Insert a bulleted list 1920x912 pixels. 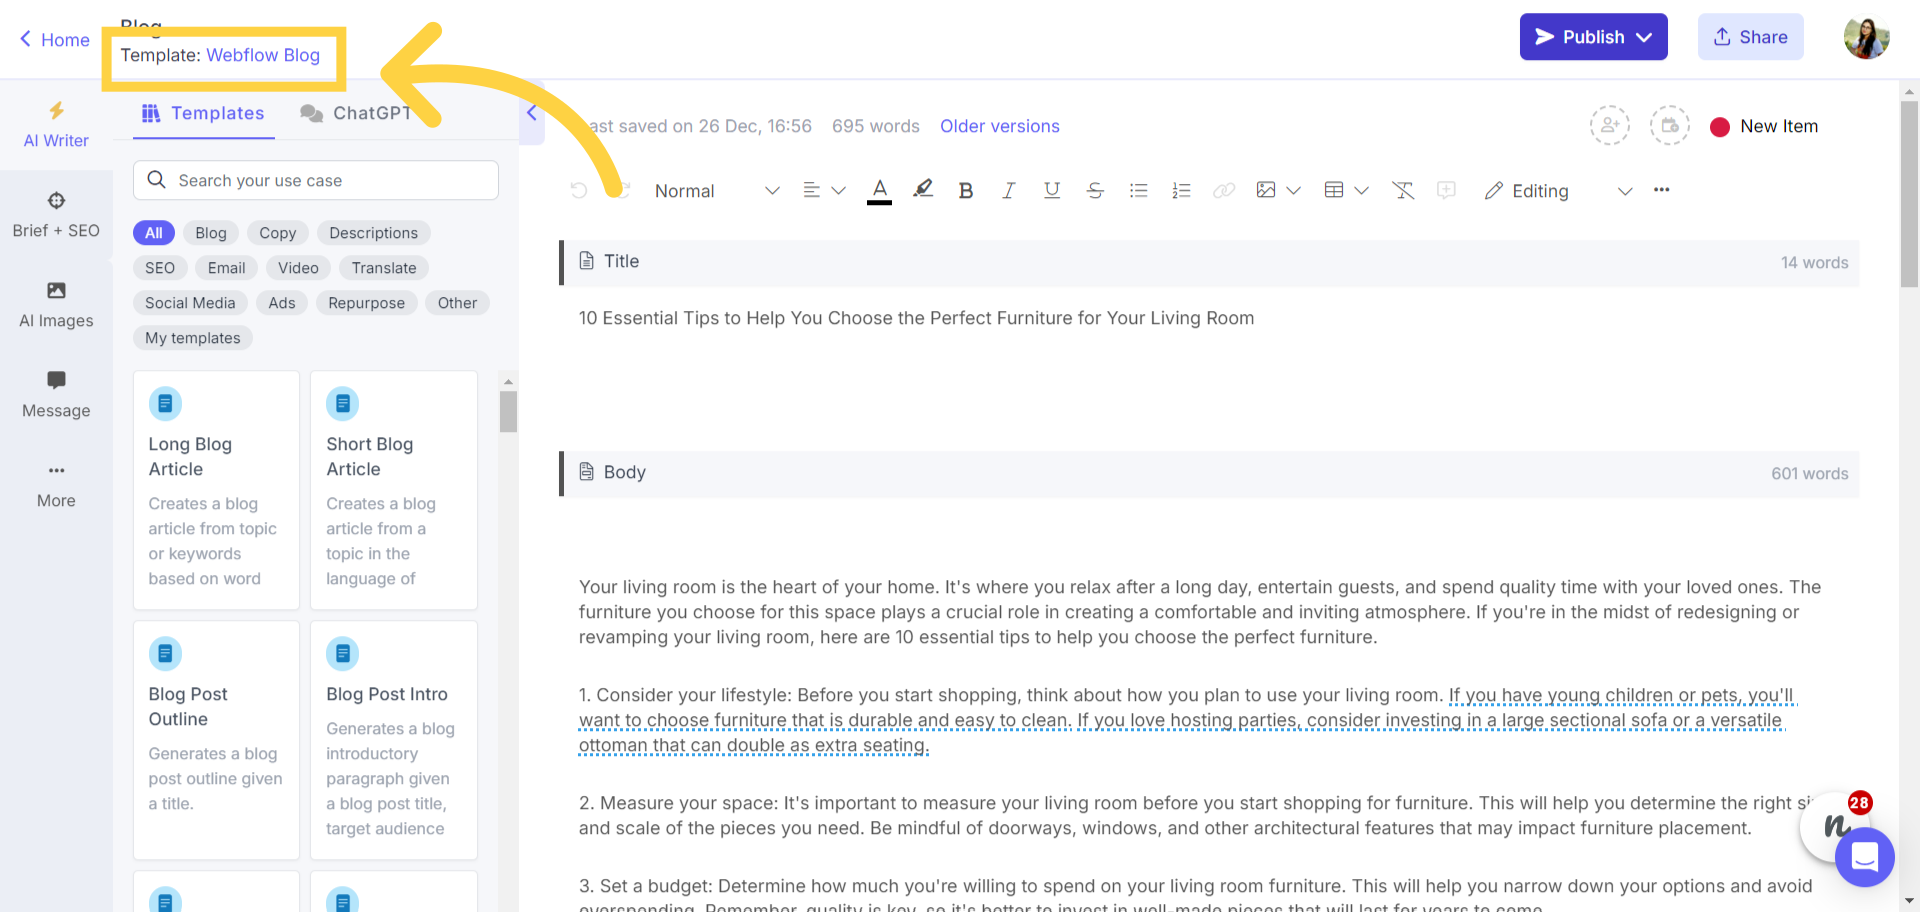pyautogui.click(x=1138, y=190)
